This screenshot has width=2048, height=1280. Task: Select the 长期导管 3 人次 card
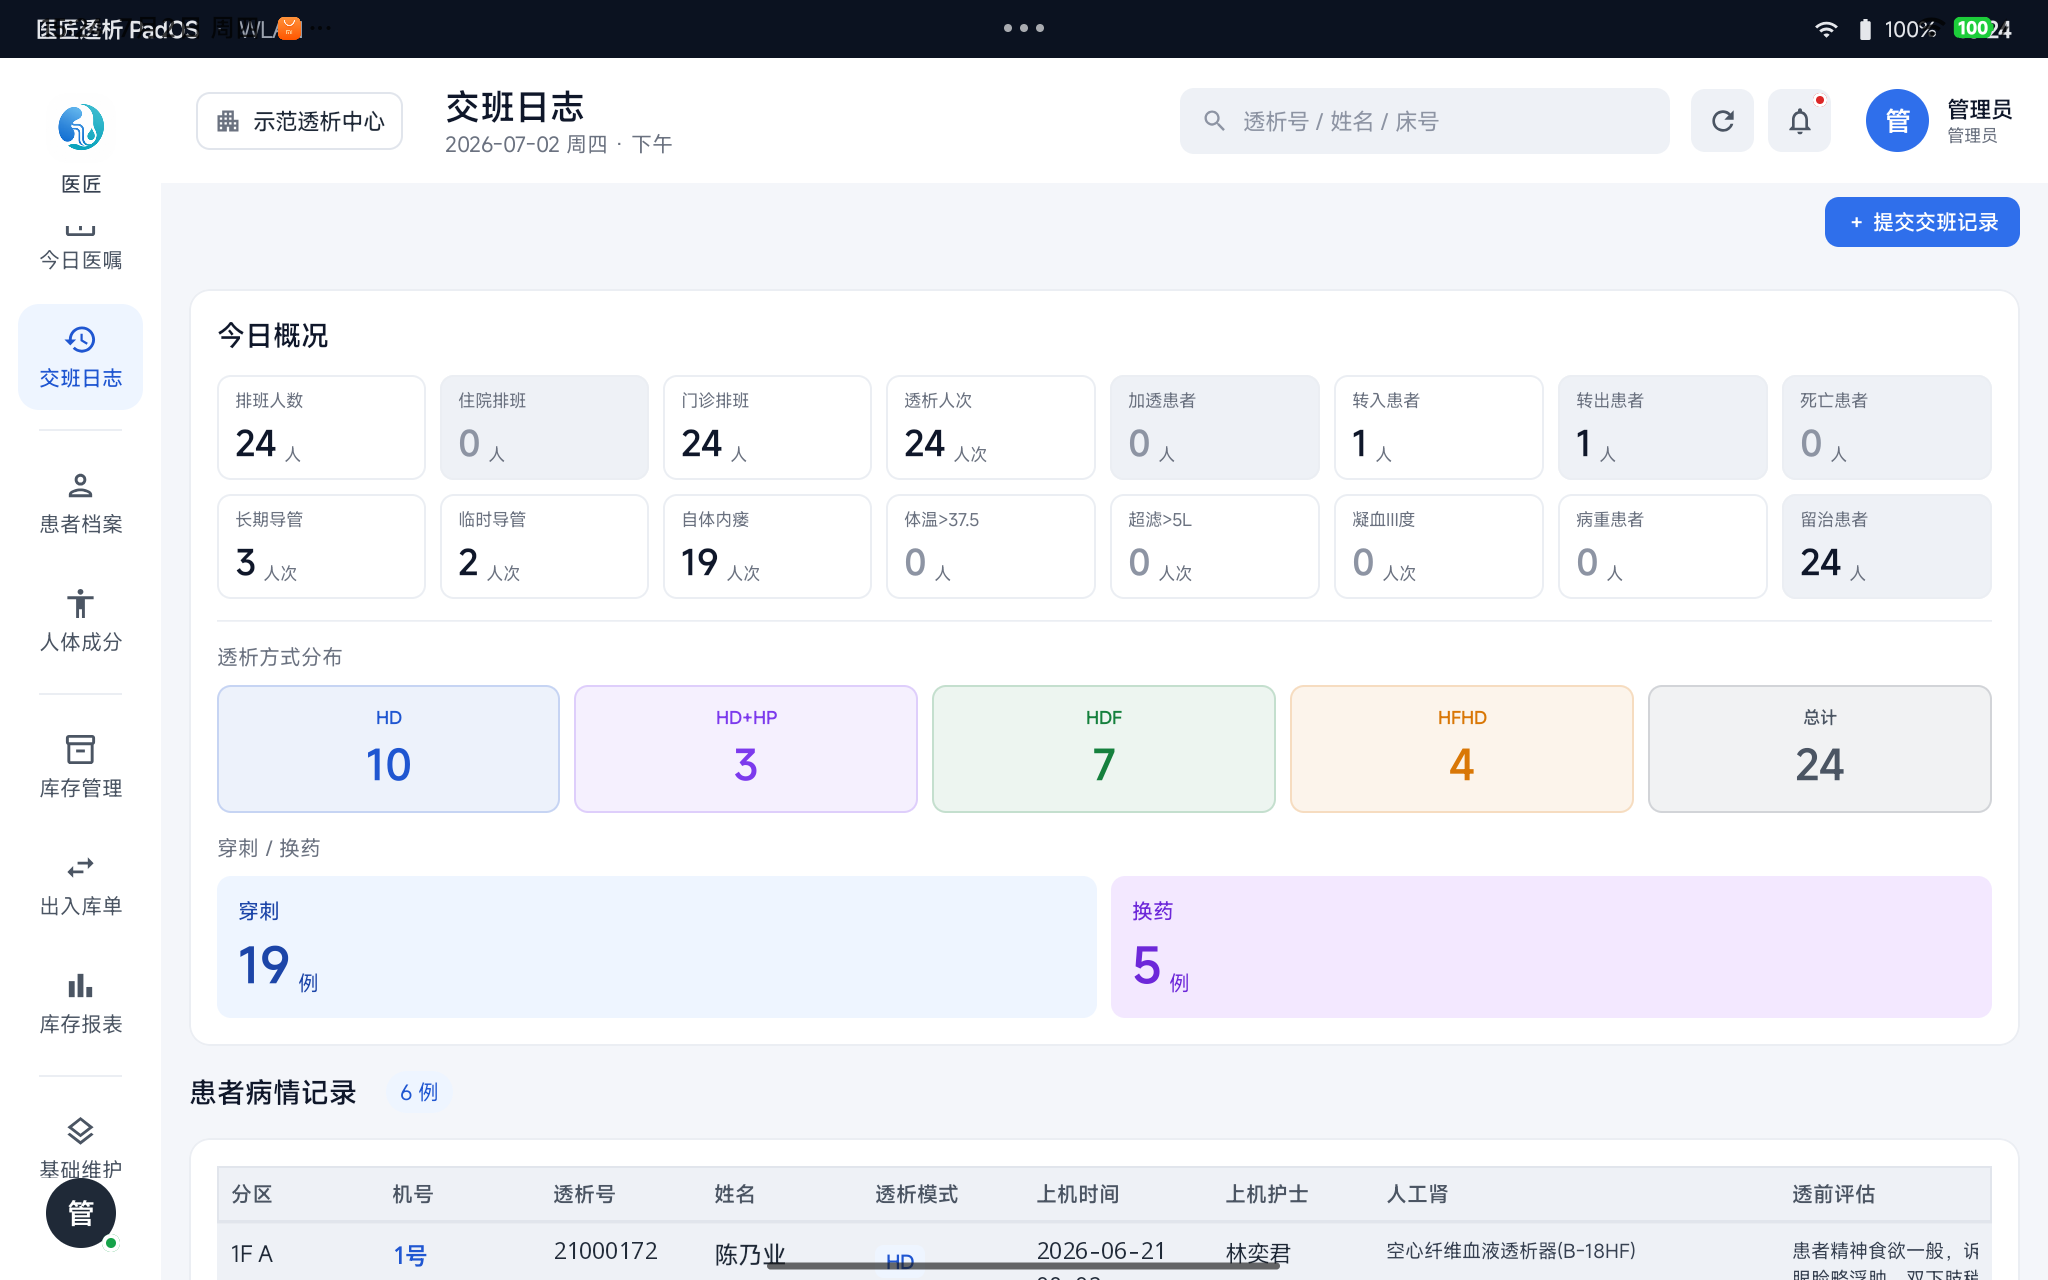click(321, 546)
